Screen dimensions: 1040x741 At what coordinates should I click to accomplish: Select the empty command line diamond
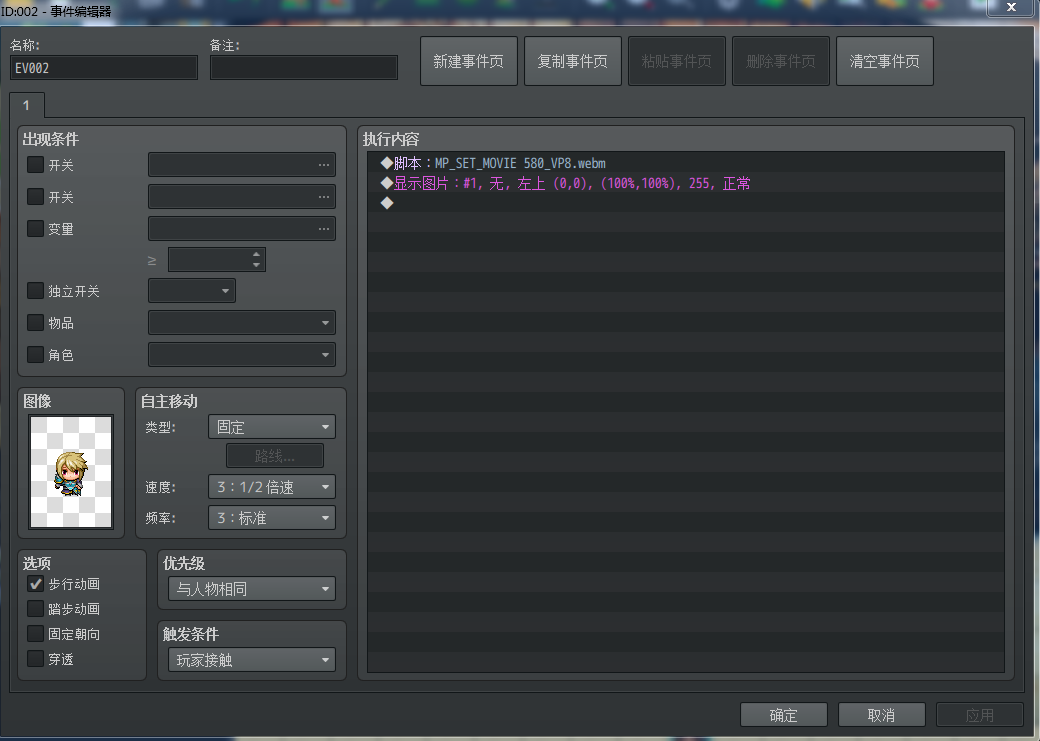click(x=387, y=203)
